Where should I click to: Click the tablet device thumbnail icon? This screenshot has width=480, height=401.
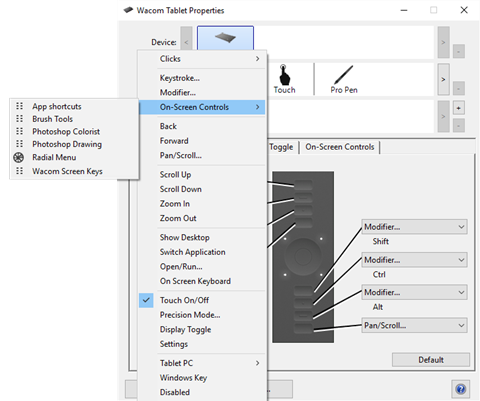click(225, 37)
